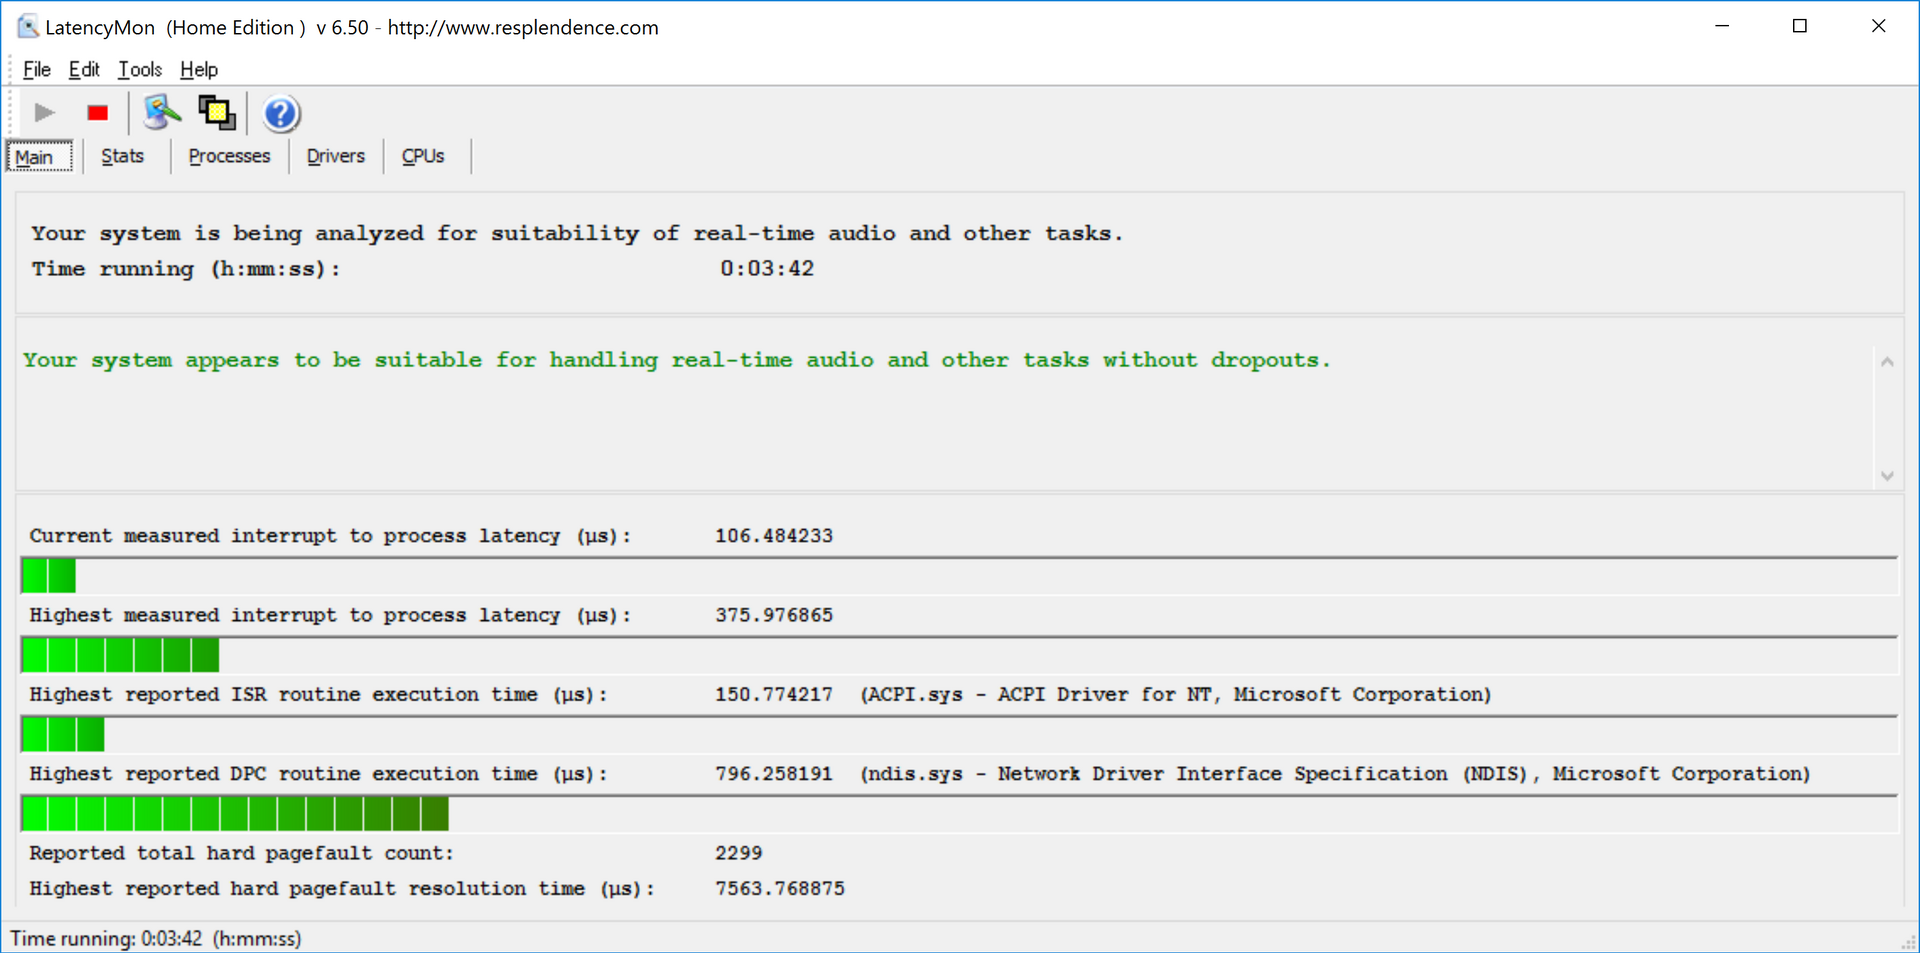Open the Help menu
This screenshot has width=1920, height=953.
pyautogui.click(x=199, y=69)
